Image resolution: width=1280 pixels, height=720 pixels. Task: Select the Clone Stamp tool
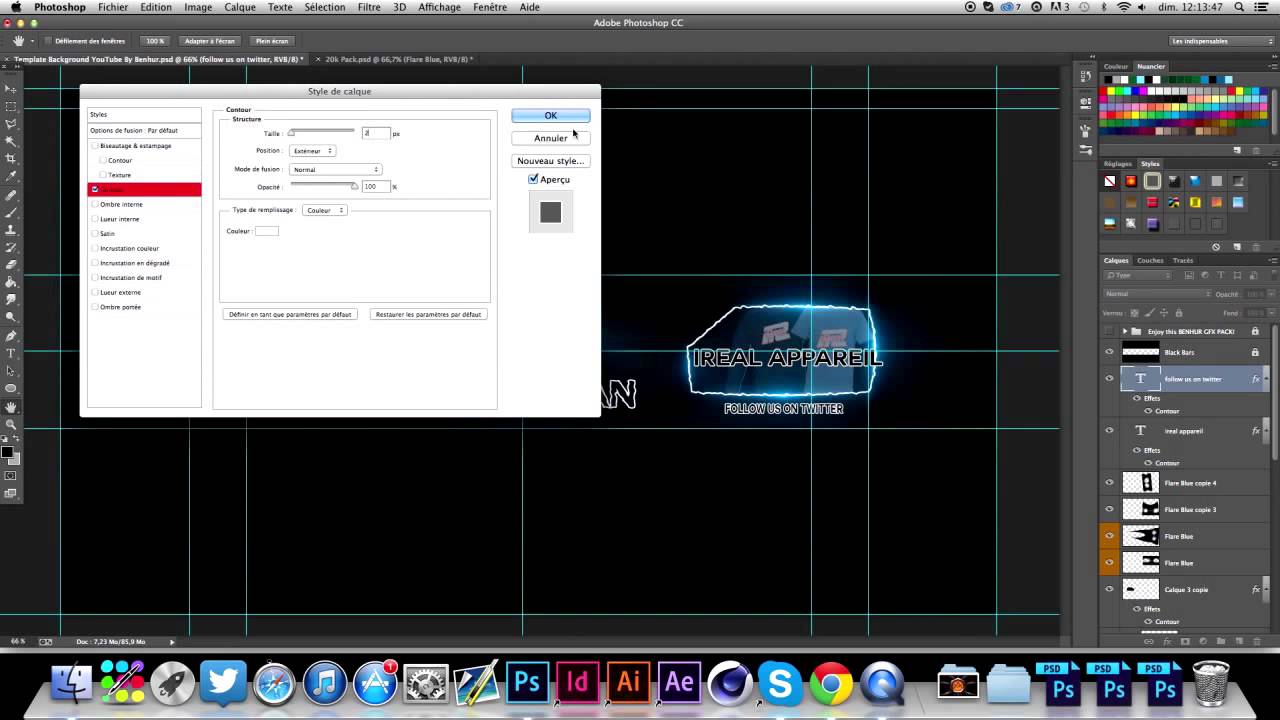(x=11, y=230)
